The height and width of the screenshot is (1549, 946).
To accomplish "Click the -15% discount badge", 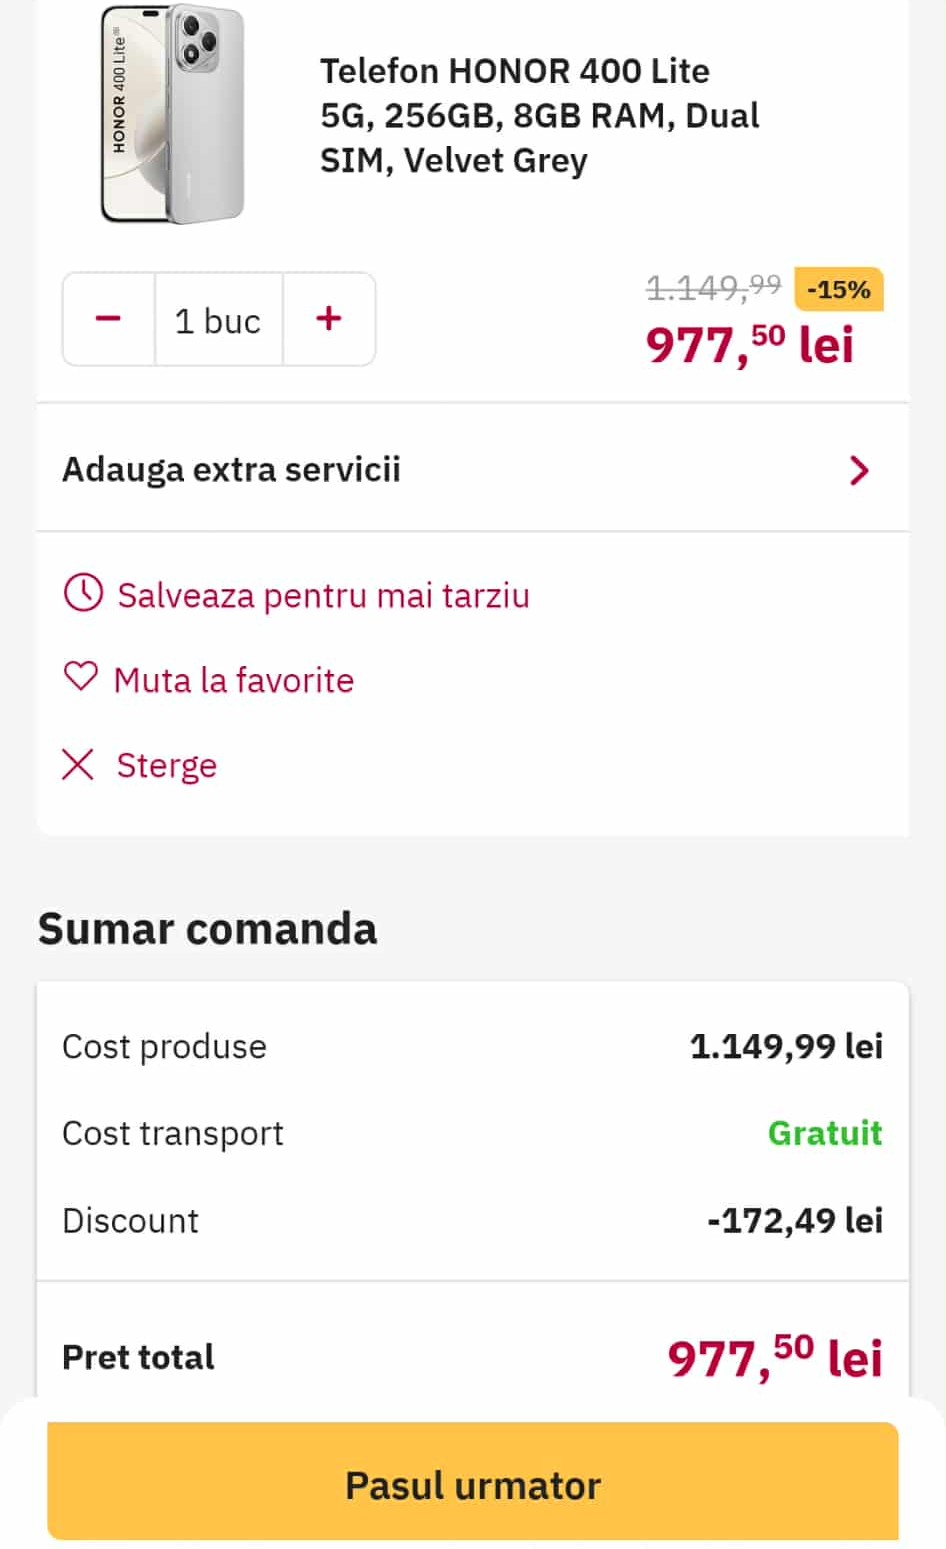I will pyautogui.click(x=838, y=290).
